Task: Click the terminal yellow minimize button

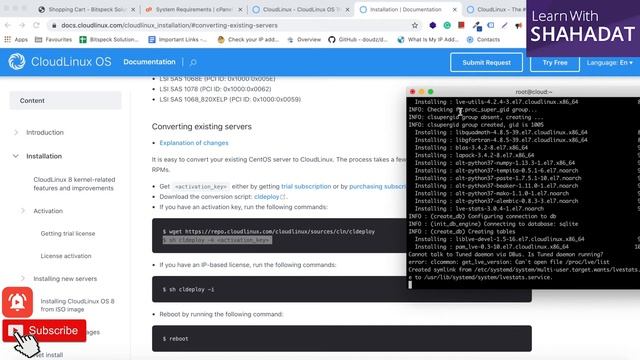Action: click(421, 92)
